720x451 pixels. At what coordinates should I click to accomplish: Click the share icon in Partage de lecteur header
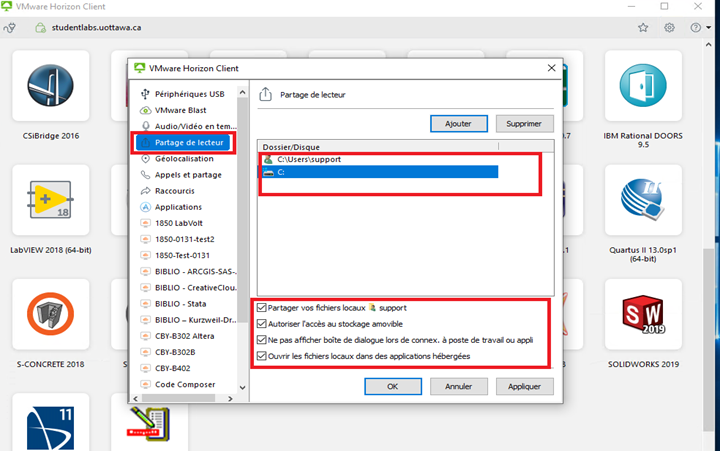(x=265, y=95)
